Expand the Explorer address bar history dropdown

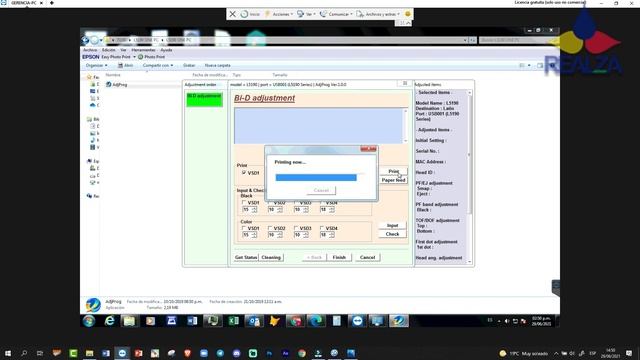click(x=465, y=40)
